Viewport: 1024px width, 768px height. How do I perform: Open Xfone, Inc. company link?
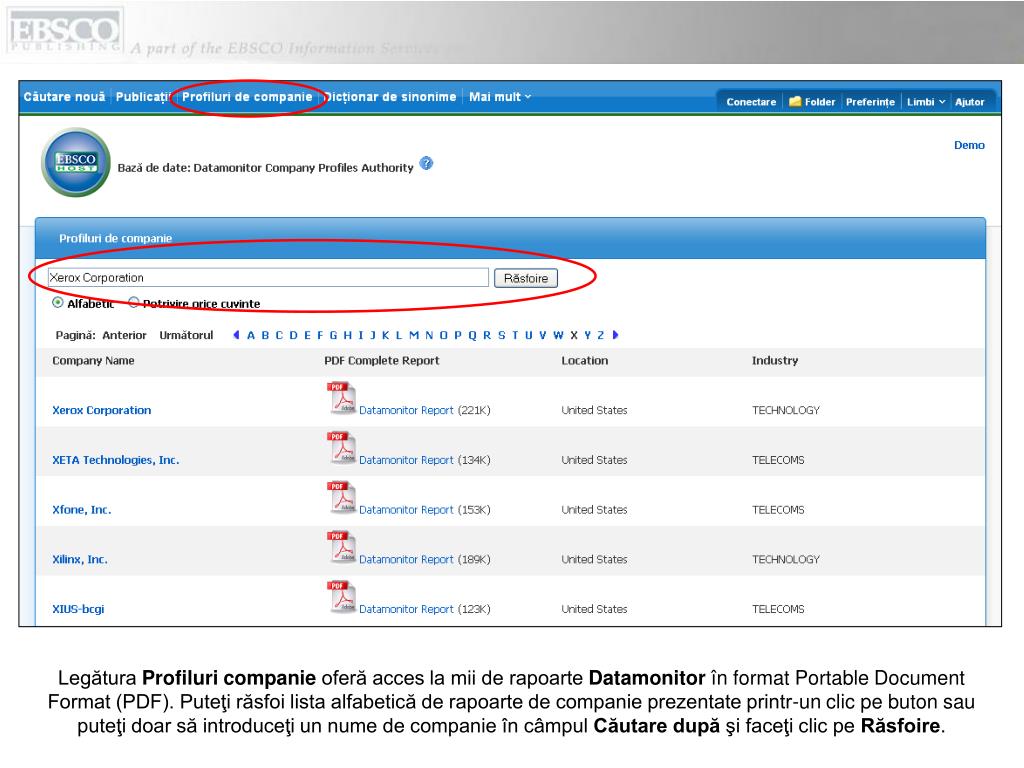coord(82,509)
